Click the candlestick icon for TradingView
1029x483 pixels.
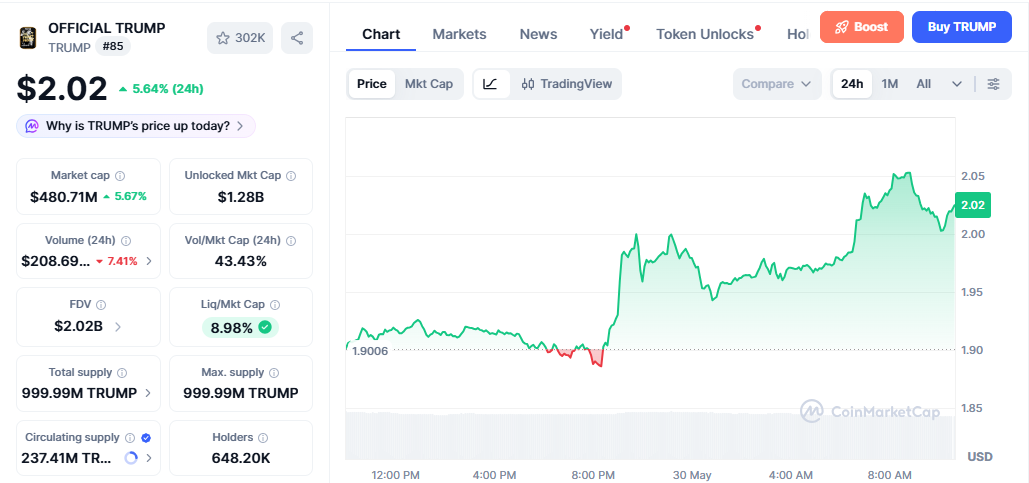pyautogui.click(x=528, y=84)
